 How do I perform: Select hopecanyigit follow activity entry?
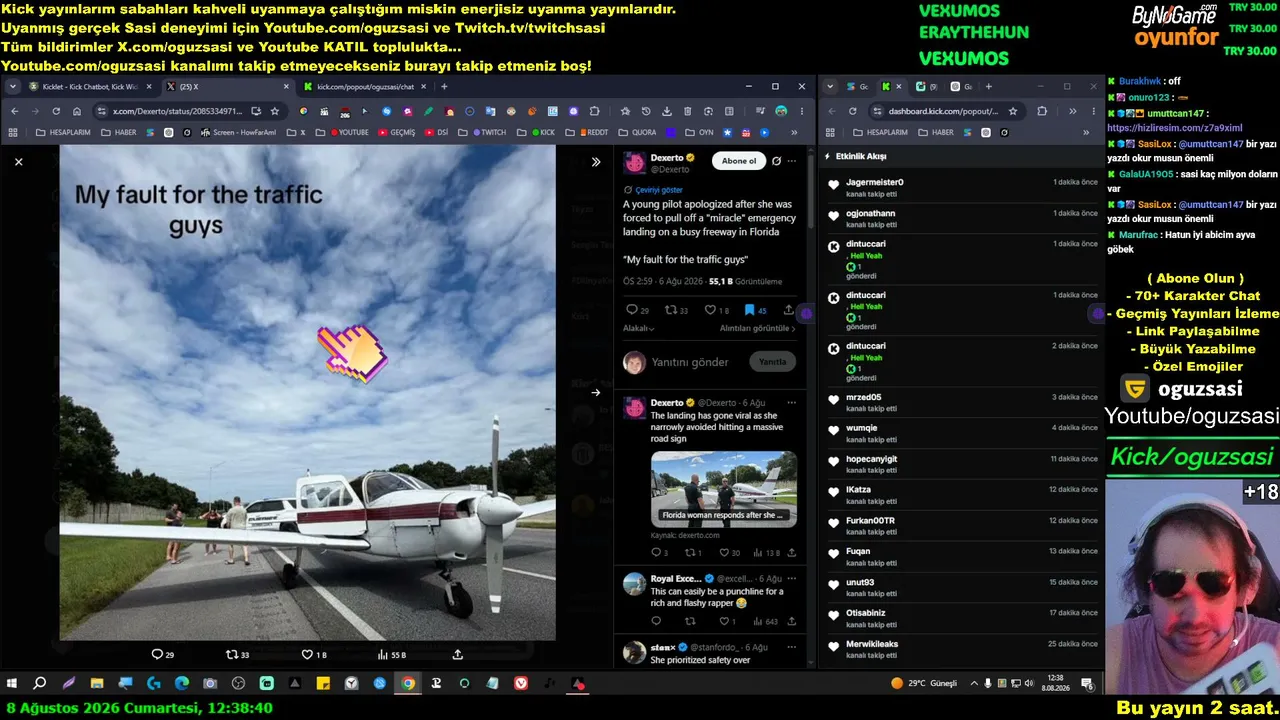tap(962, 463)
